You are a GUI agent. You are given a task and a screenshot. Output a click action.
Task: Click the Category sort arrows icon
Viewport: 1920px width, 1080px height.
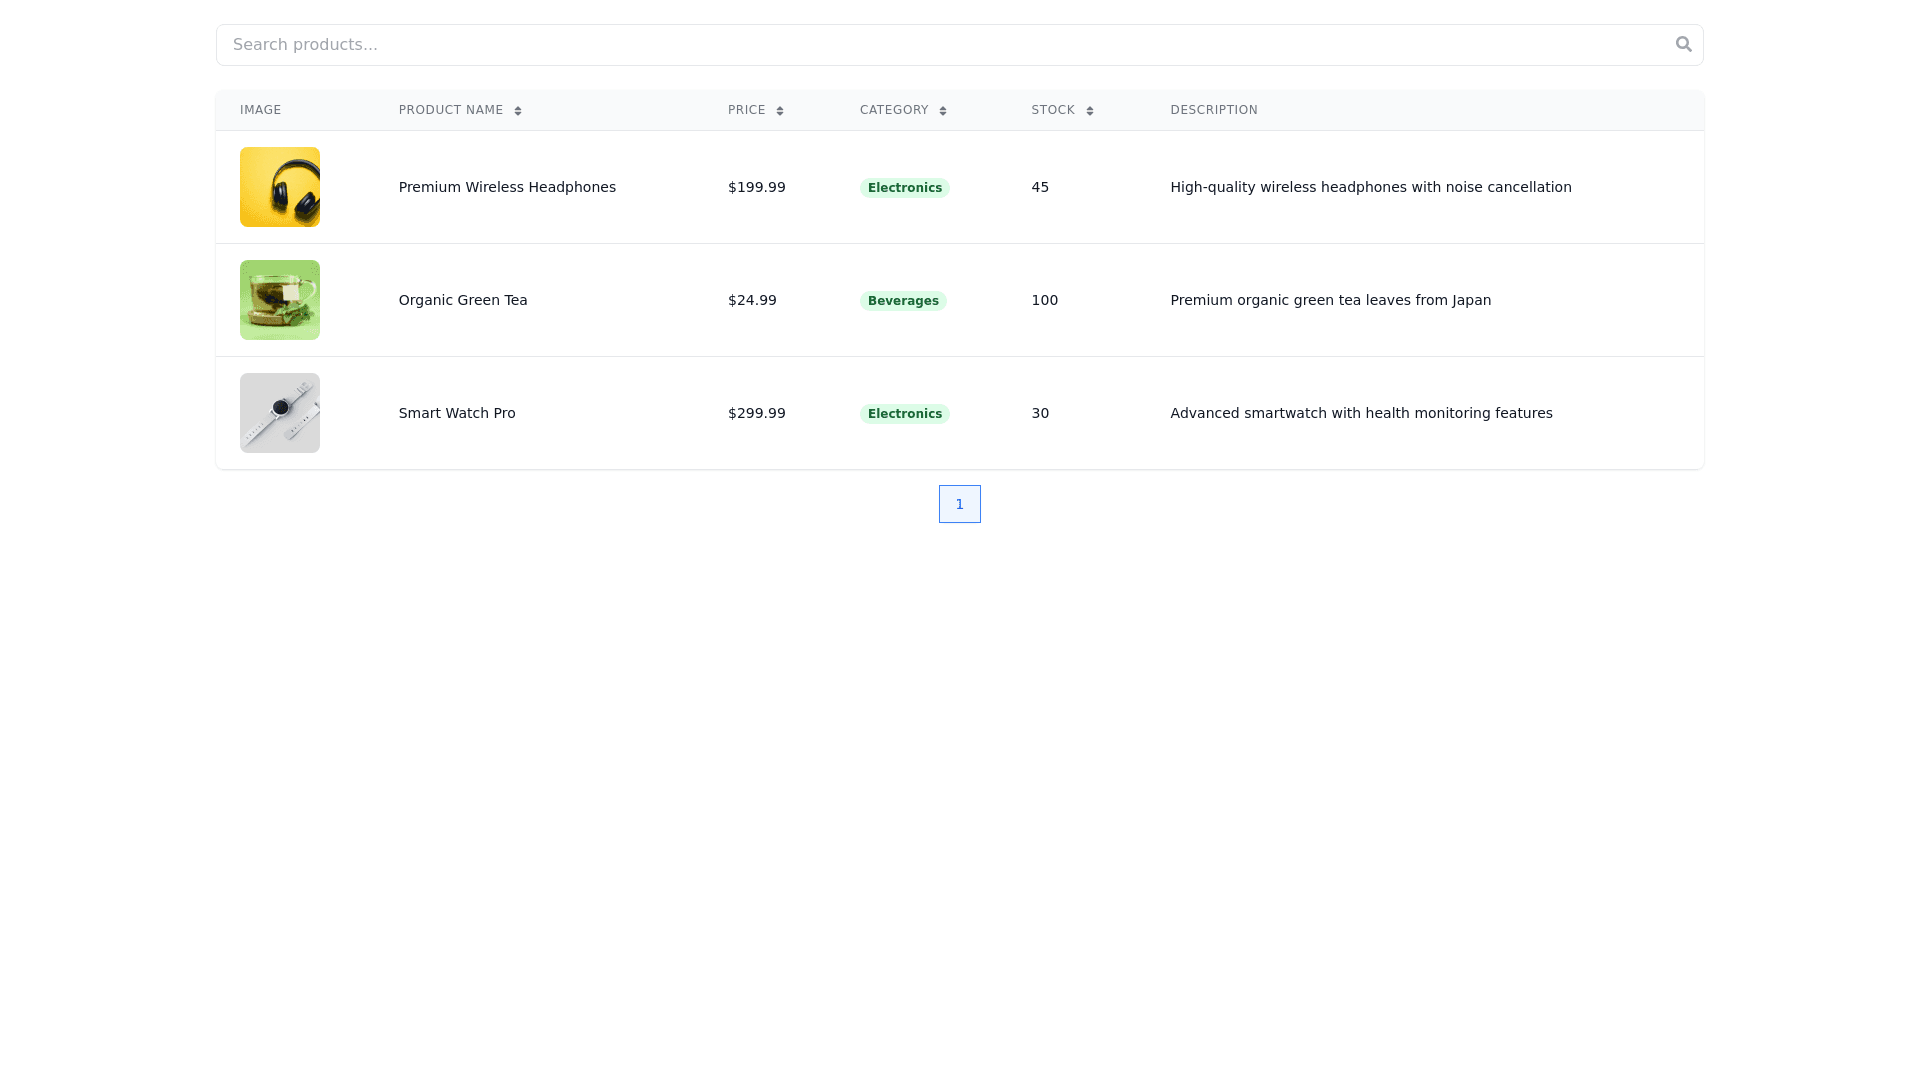click(943, 111)
